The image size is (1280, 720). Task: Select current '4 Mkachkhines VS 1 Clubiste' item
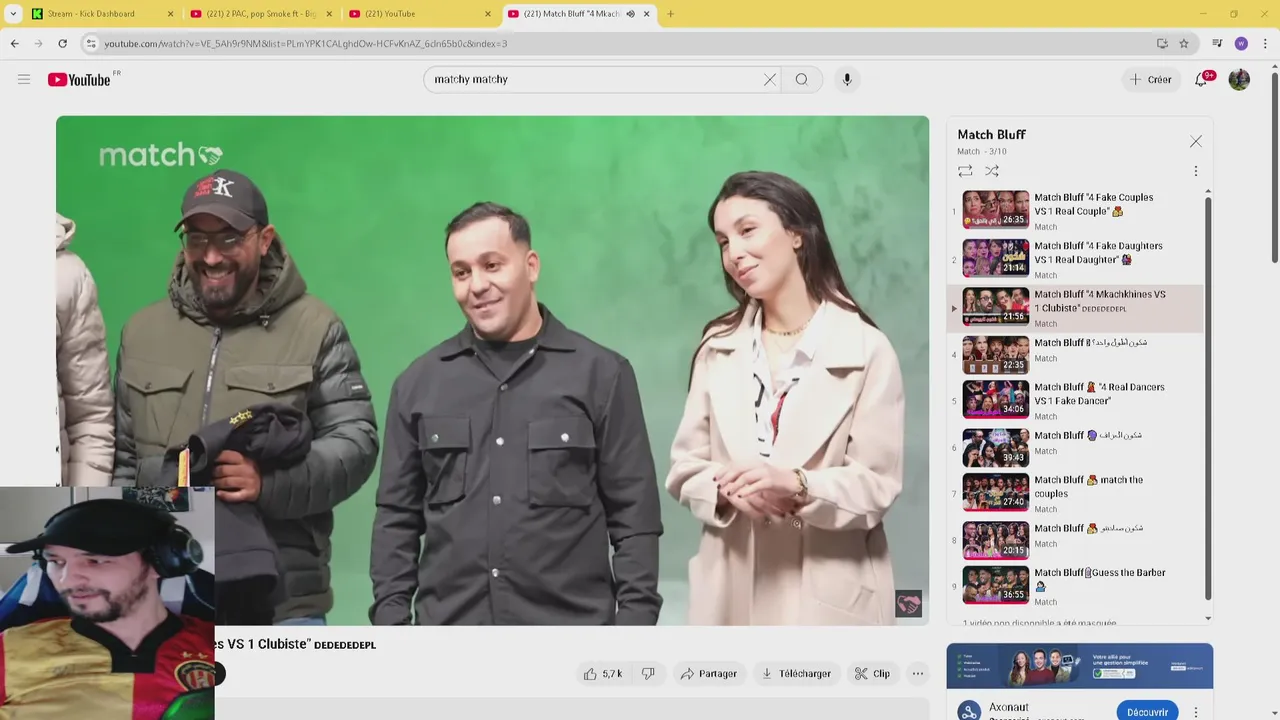1075,307
